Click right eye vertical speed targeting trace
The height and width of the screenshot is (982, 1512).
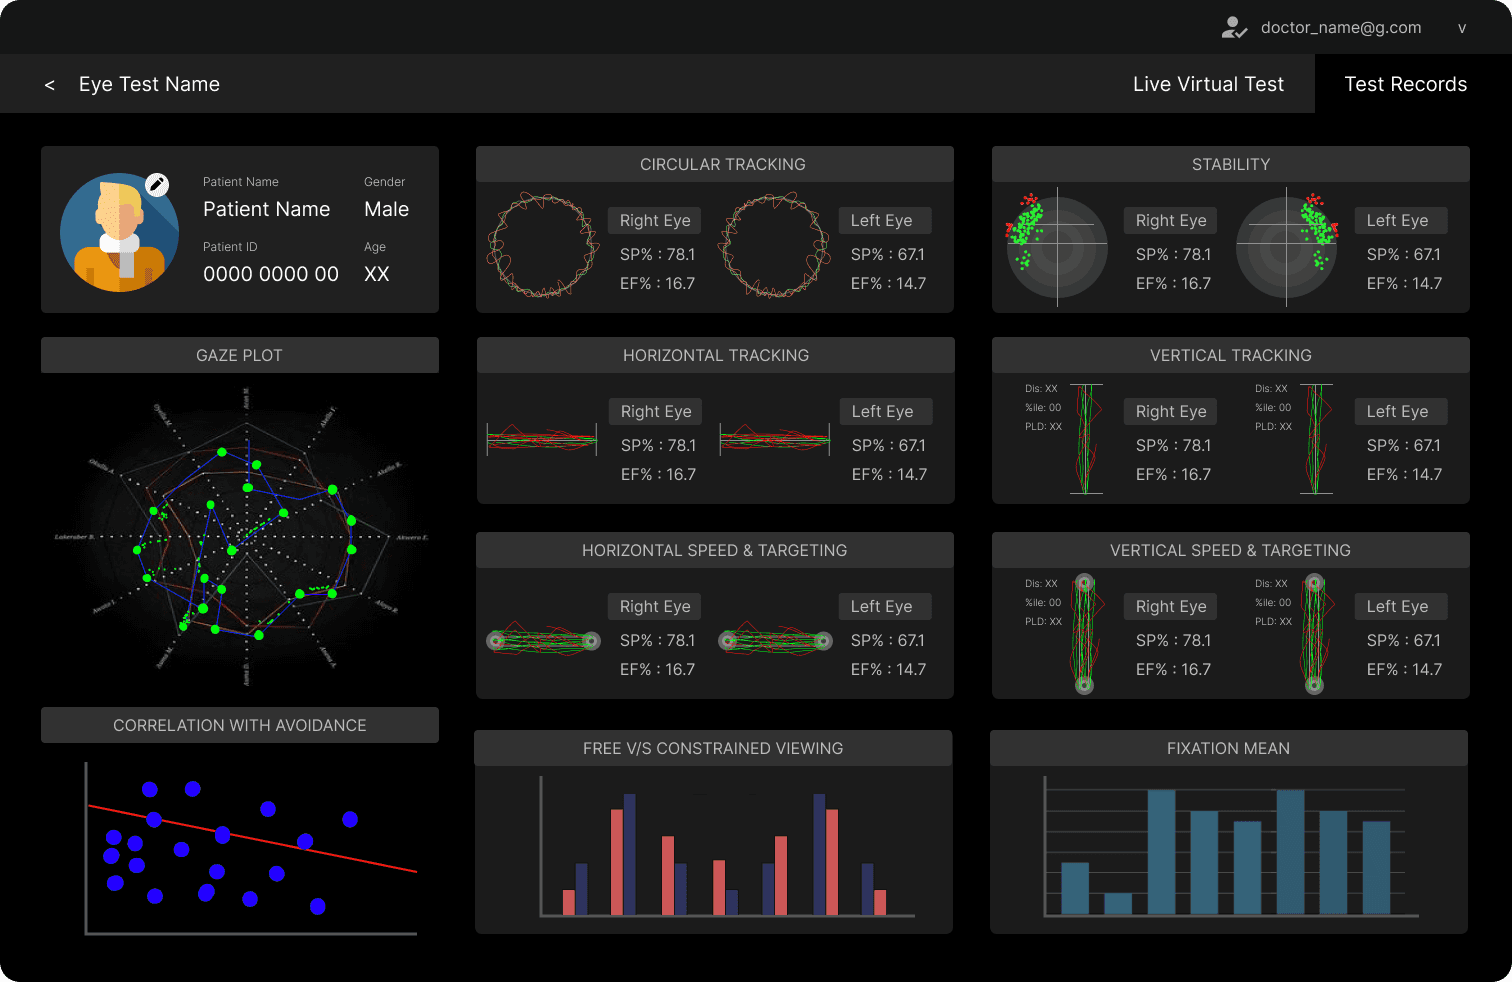(x=1085, y=634)
